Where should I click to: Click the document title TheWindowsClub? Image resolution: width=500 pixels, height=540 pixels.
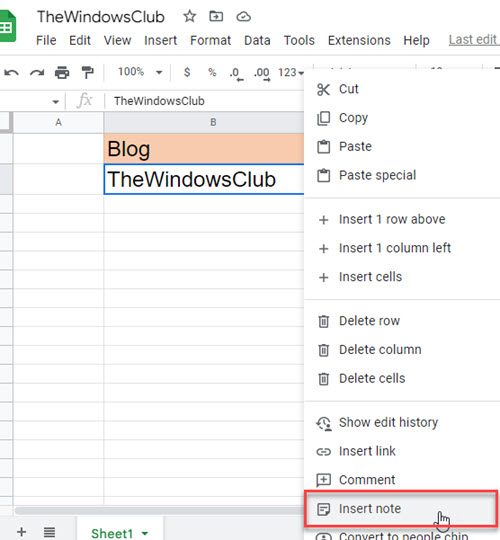pyautogui.click(x=101, y=17)
